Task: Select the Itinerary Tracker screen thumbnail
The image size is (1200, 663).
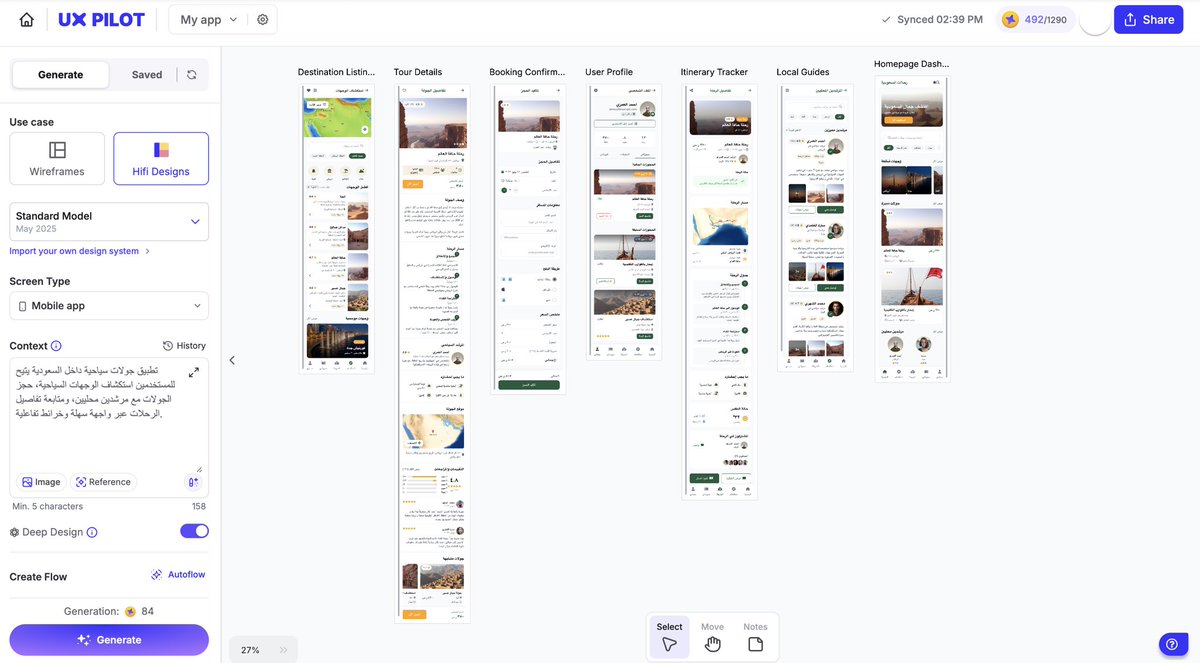Action: click(719, 291)
